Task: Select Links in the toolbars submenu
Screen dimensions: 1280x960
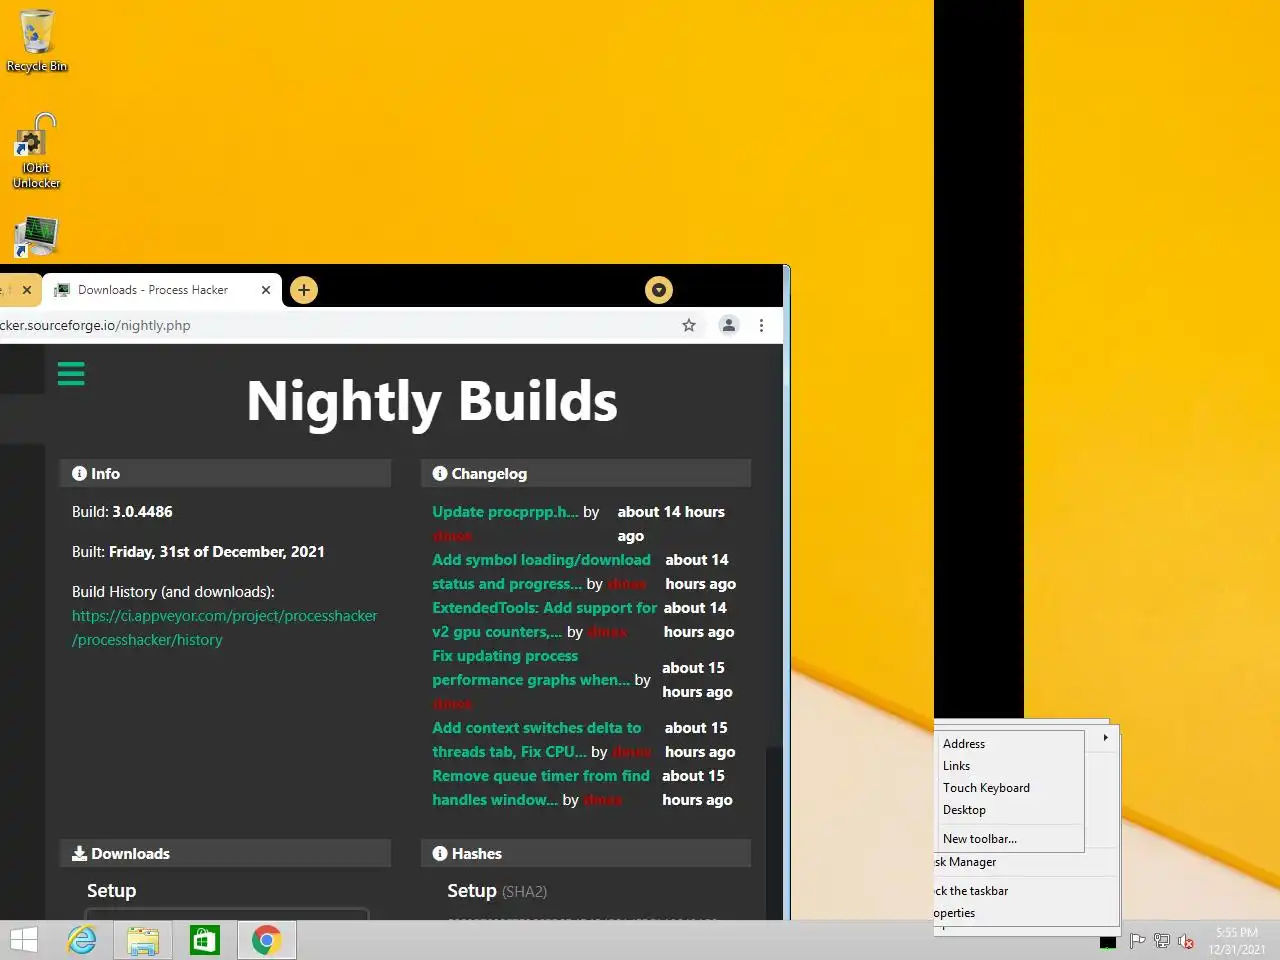Action: pyautogui.click(x=1010, y=766)
